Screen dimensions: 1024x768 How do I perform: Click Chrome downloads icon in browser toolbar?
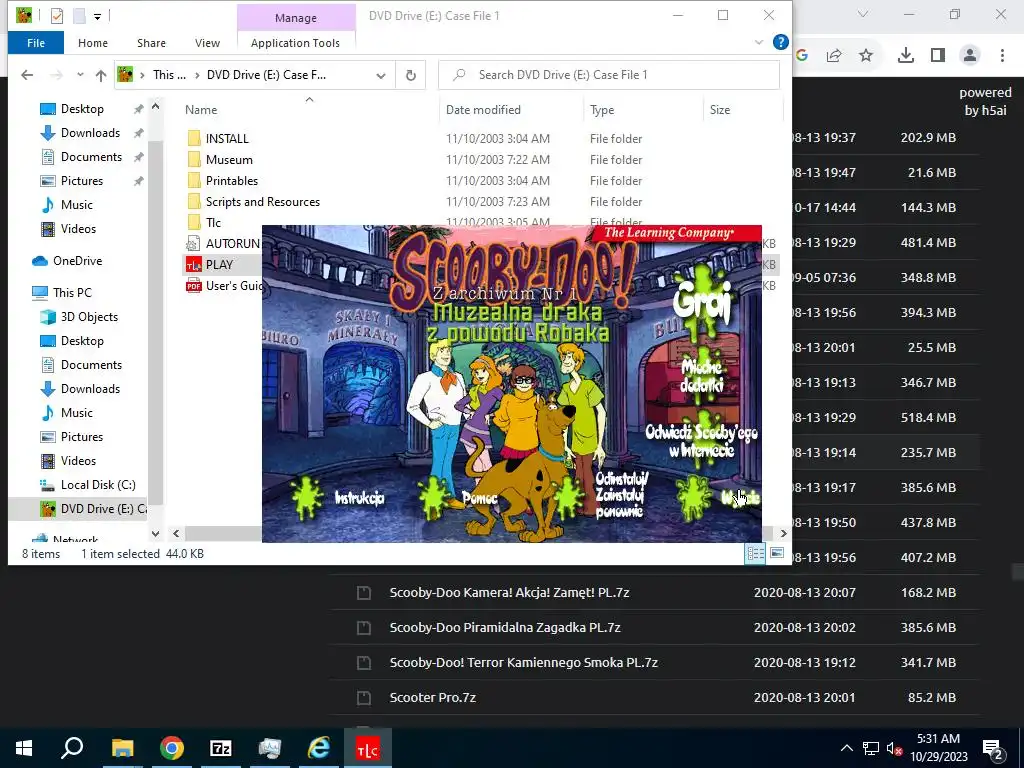coord(906,56)
